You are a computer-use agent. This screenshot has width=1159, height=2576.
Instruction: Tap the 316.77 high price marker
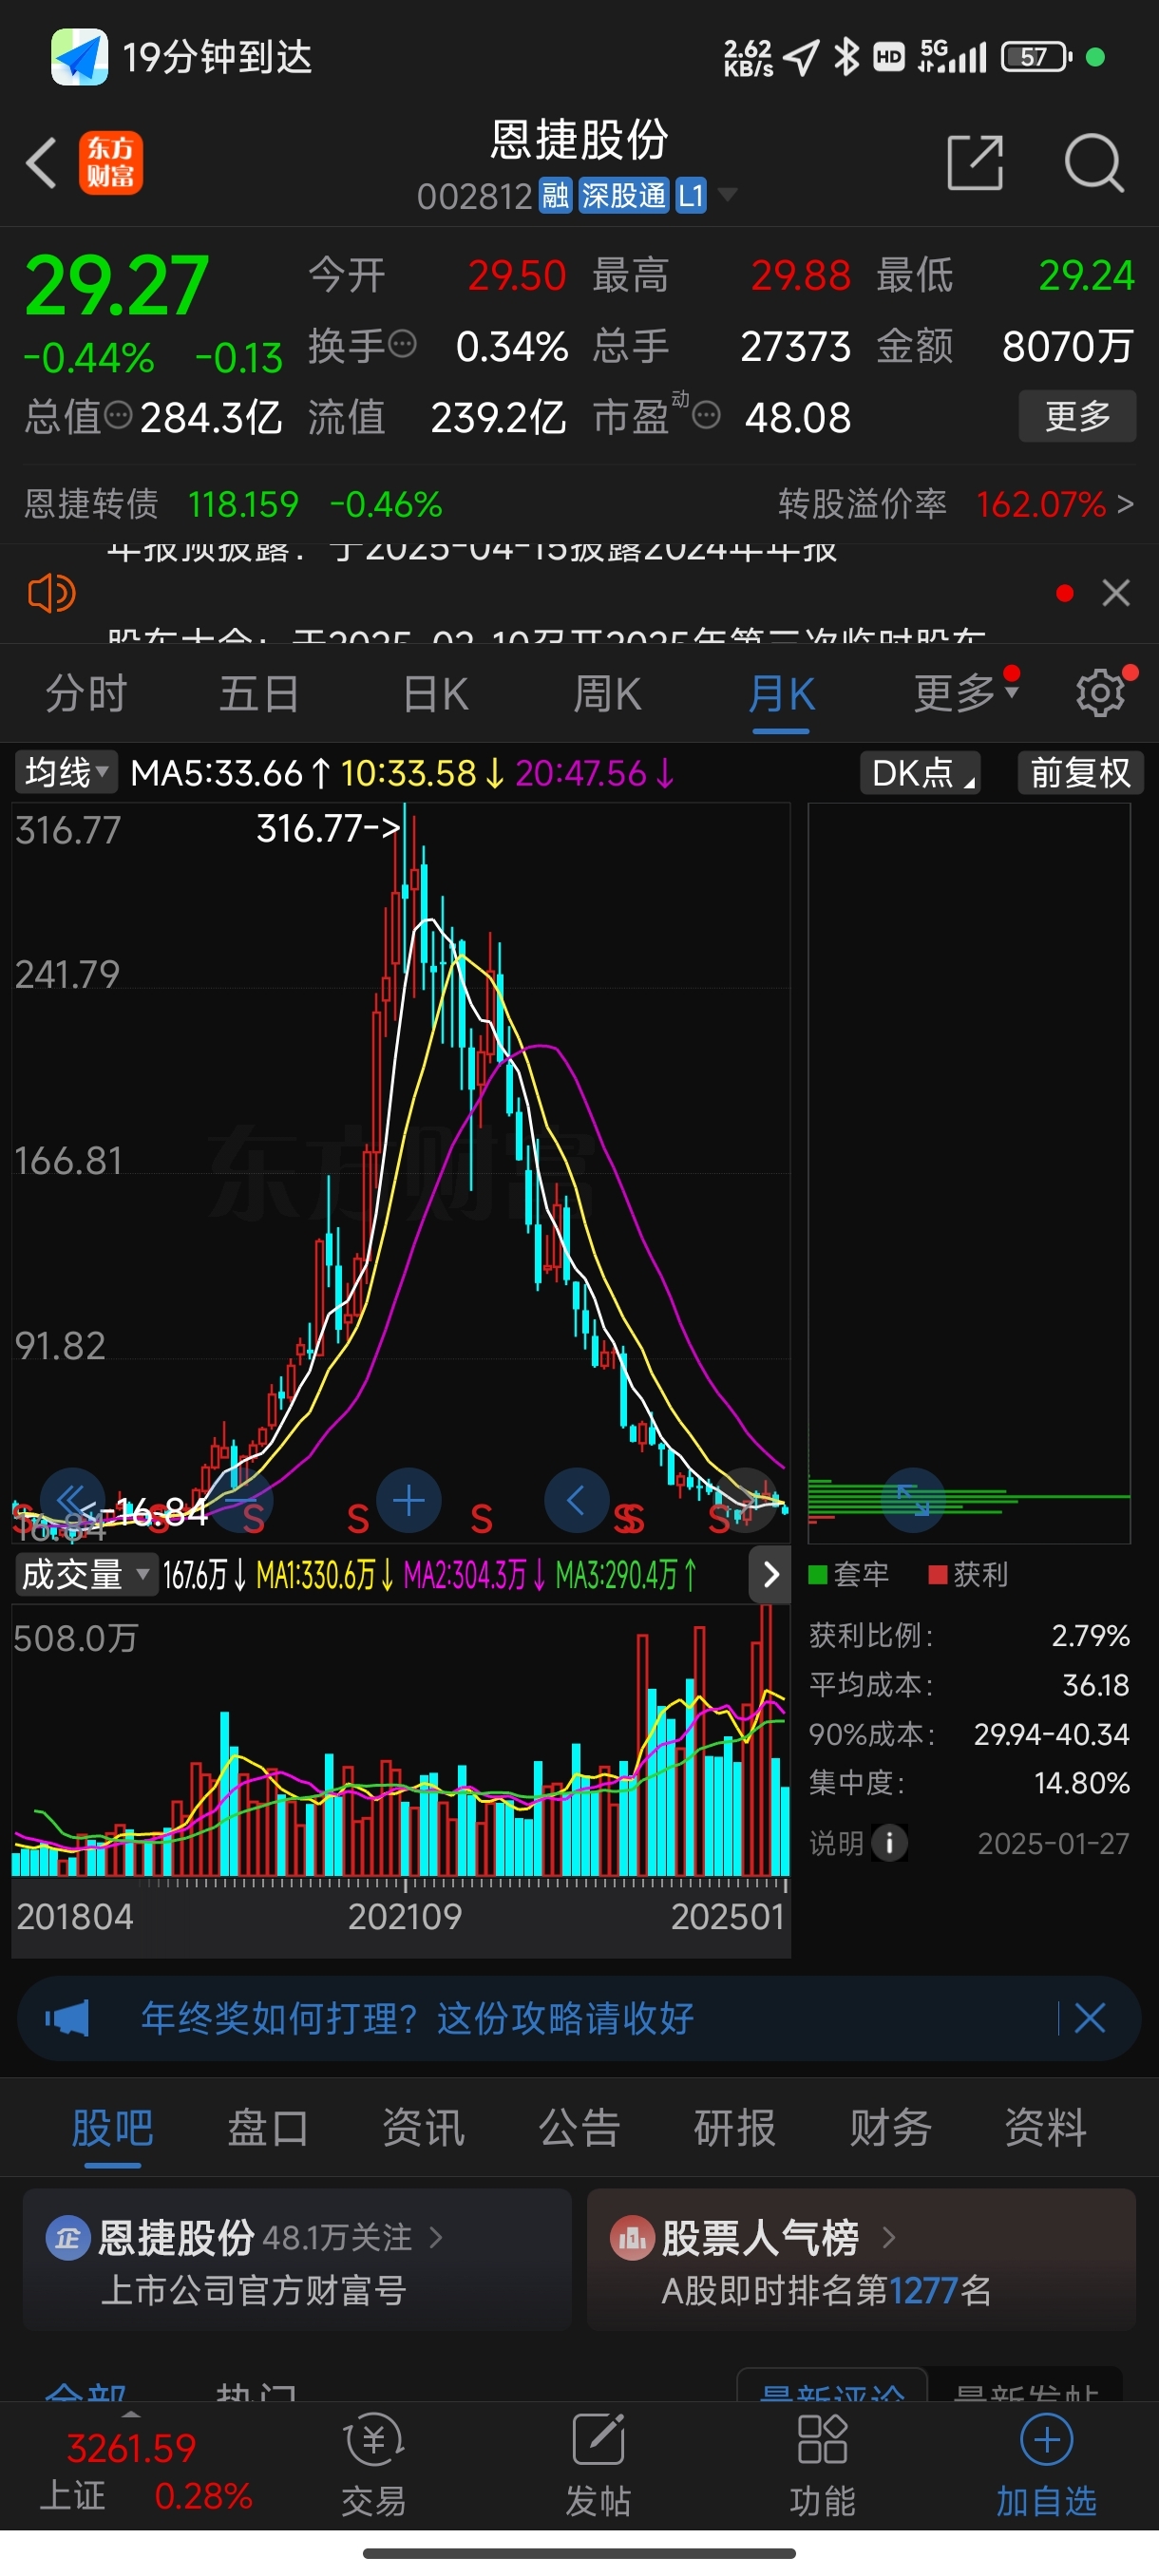pos(328,827)
